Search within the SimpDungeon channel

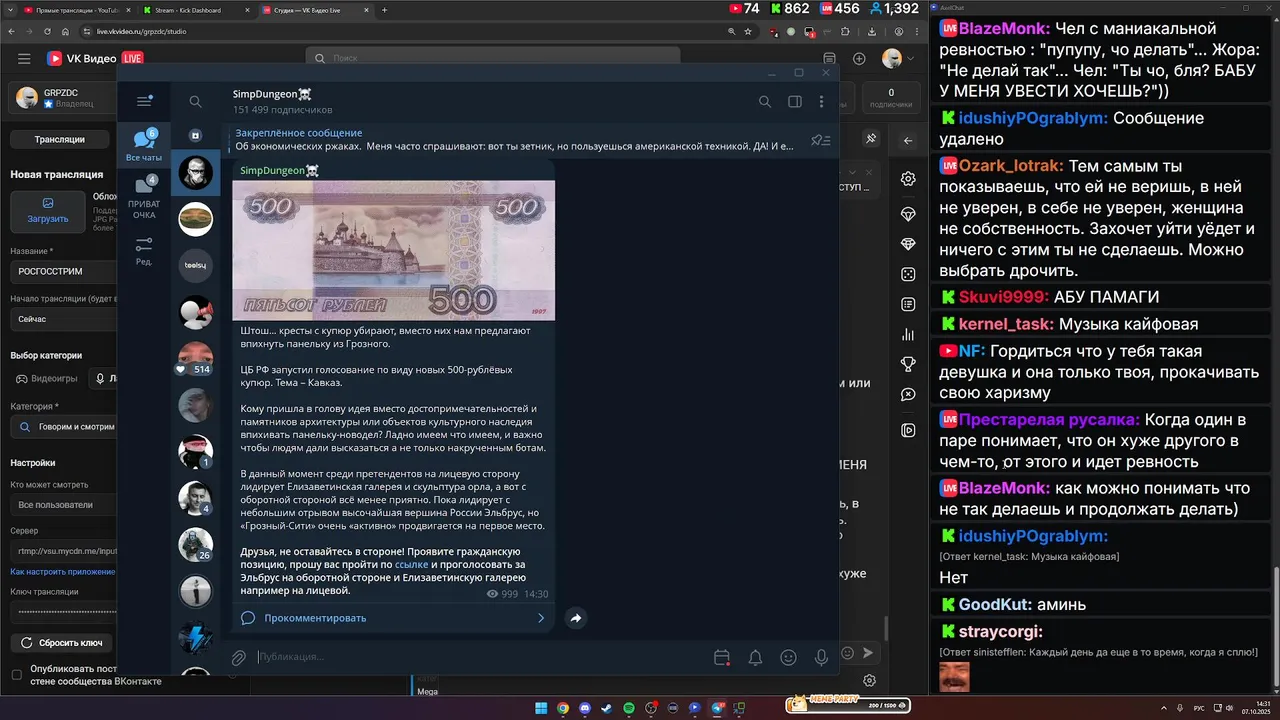[x=765, y=101]
